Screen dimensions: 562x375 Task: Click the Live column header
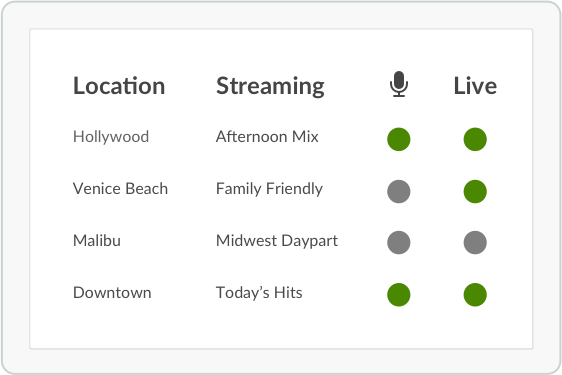tap(475, 86)
